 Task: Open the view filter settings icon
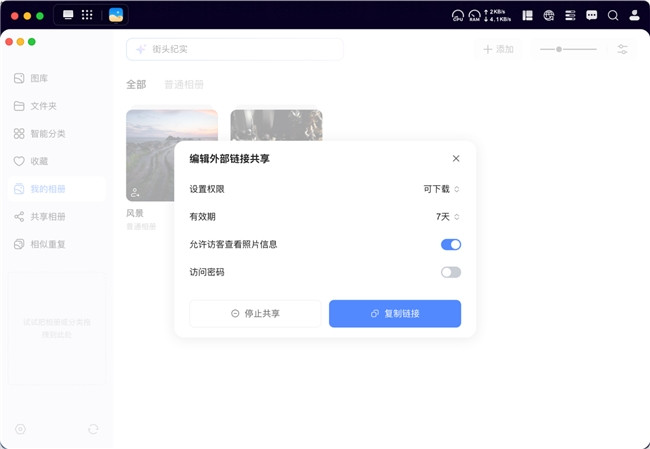tap(622, 49)
